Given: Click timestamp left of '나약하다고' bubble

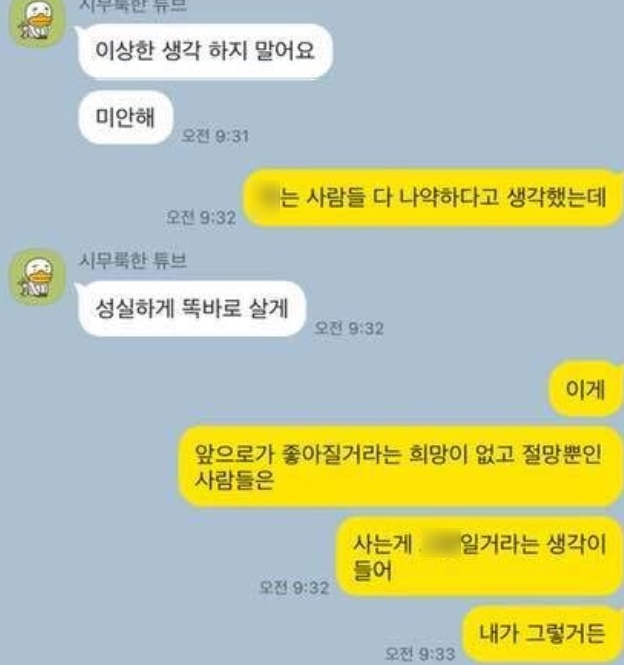Looking at the screenshot, I should pyautogui.click(x=201, y=217).
